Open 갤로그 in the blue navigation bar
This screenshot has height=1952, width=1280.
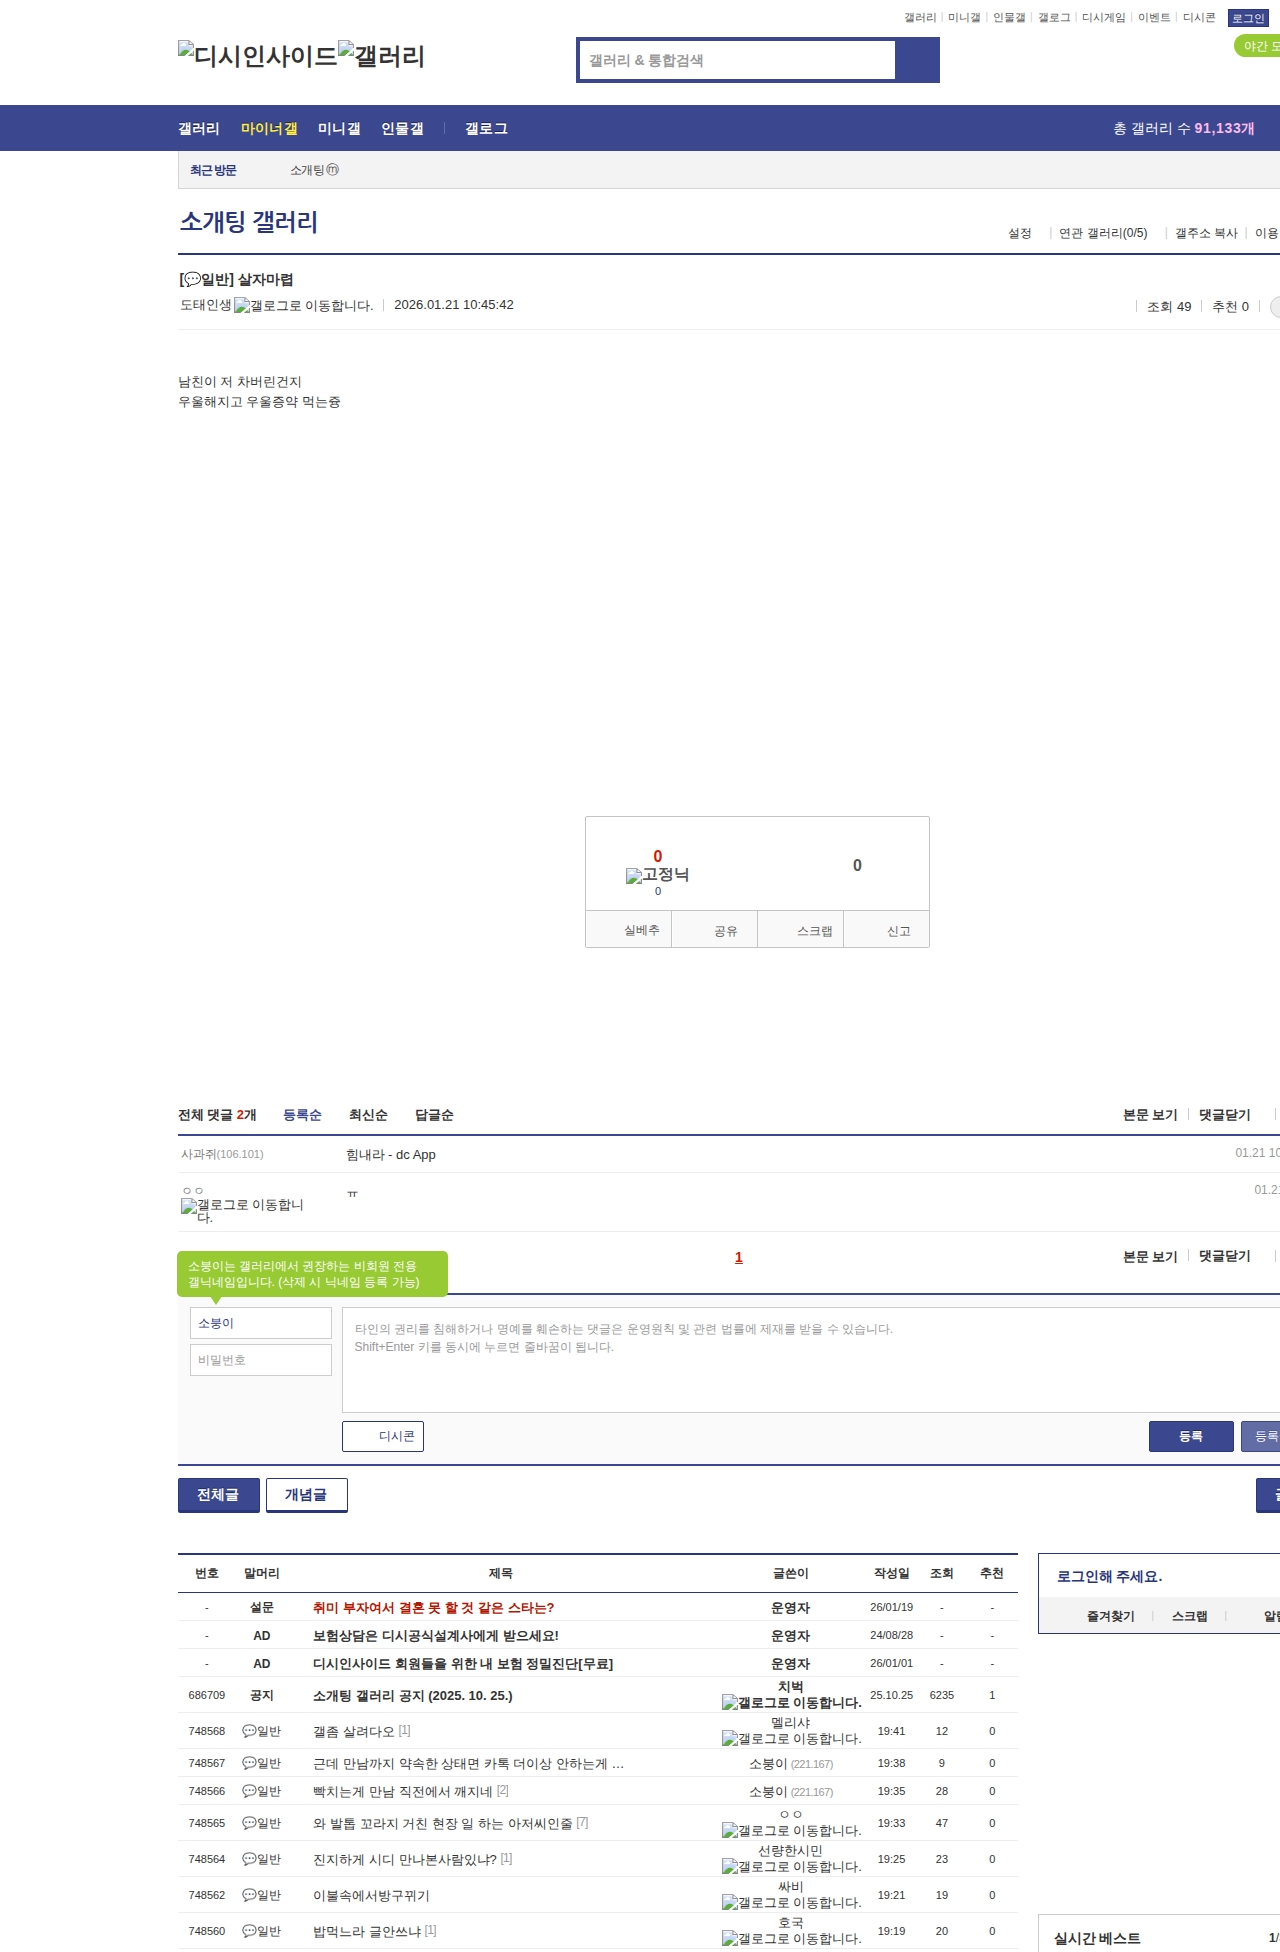pos(486,128)
